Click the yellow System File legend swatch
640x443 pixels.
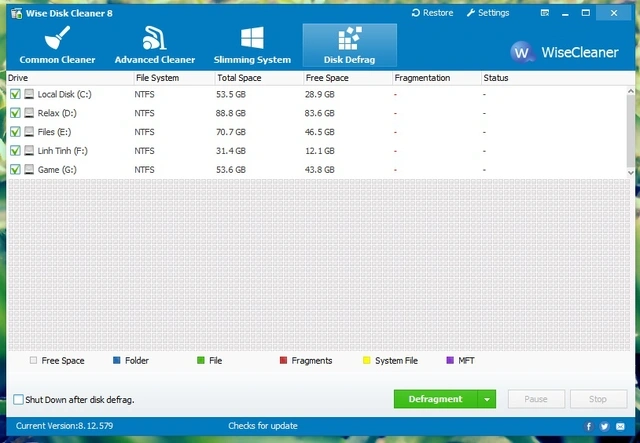[367, 360]
